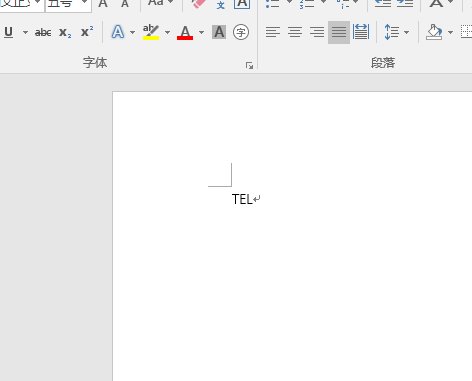
Task: Apply distributed alignment
Action: [361, 32]
